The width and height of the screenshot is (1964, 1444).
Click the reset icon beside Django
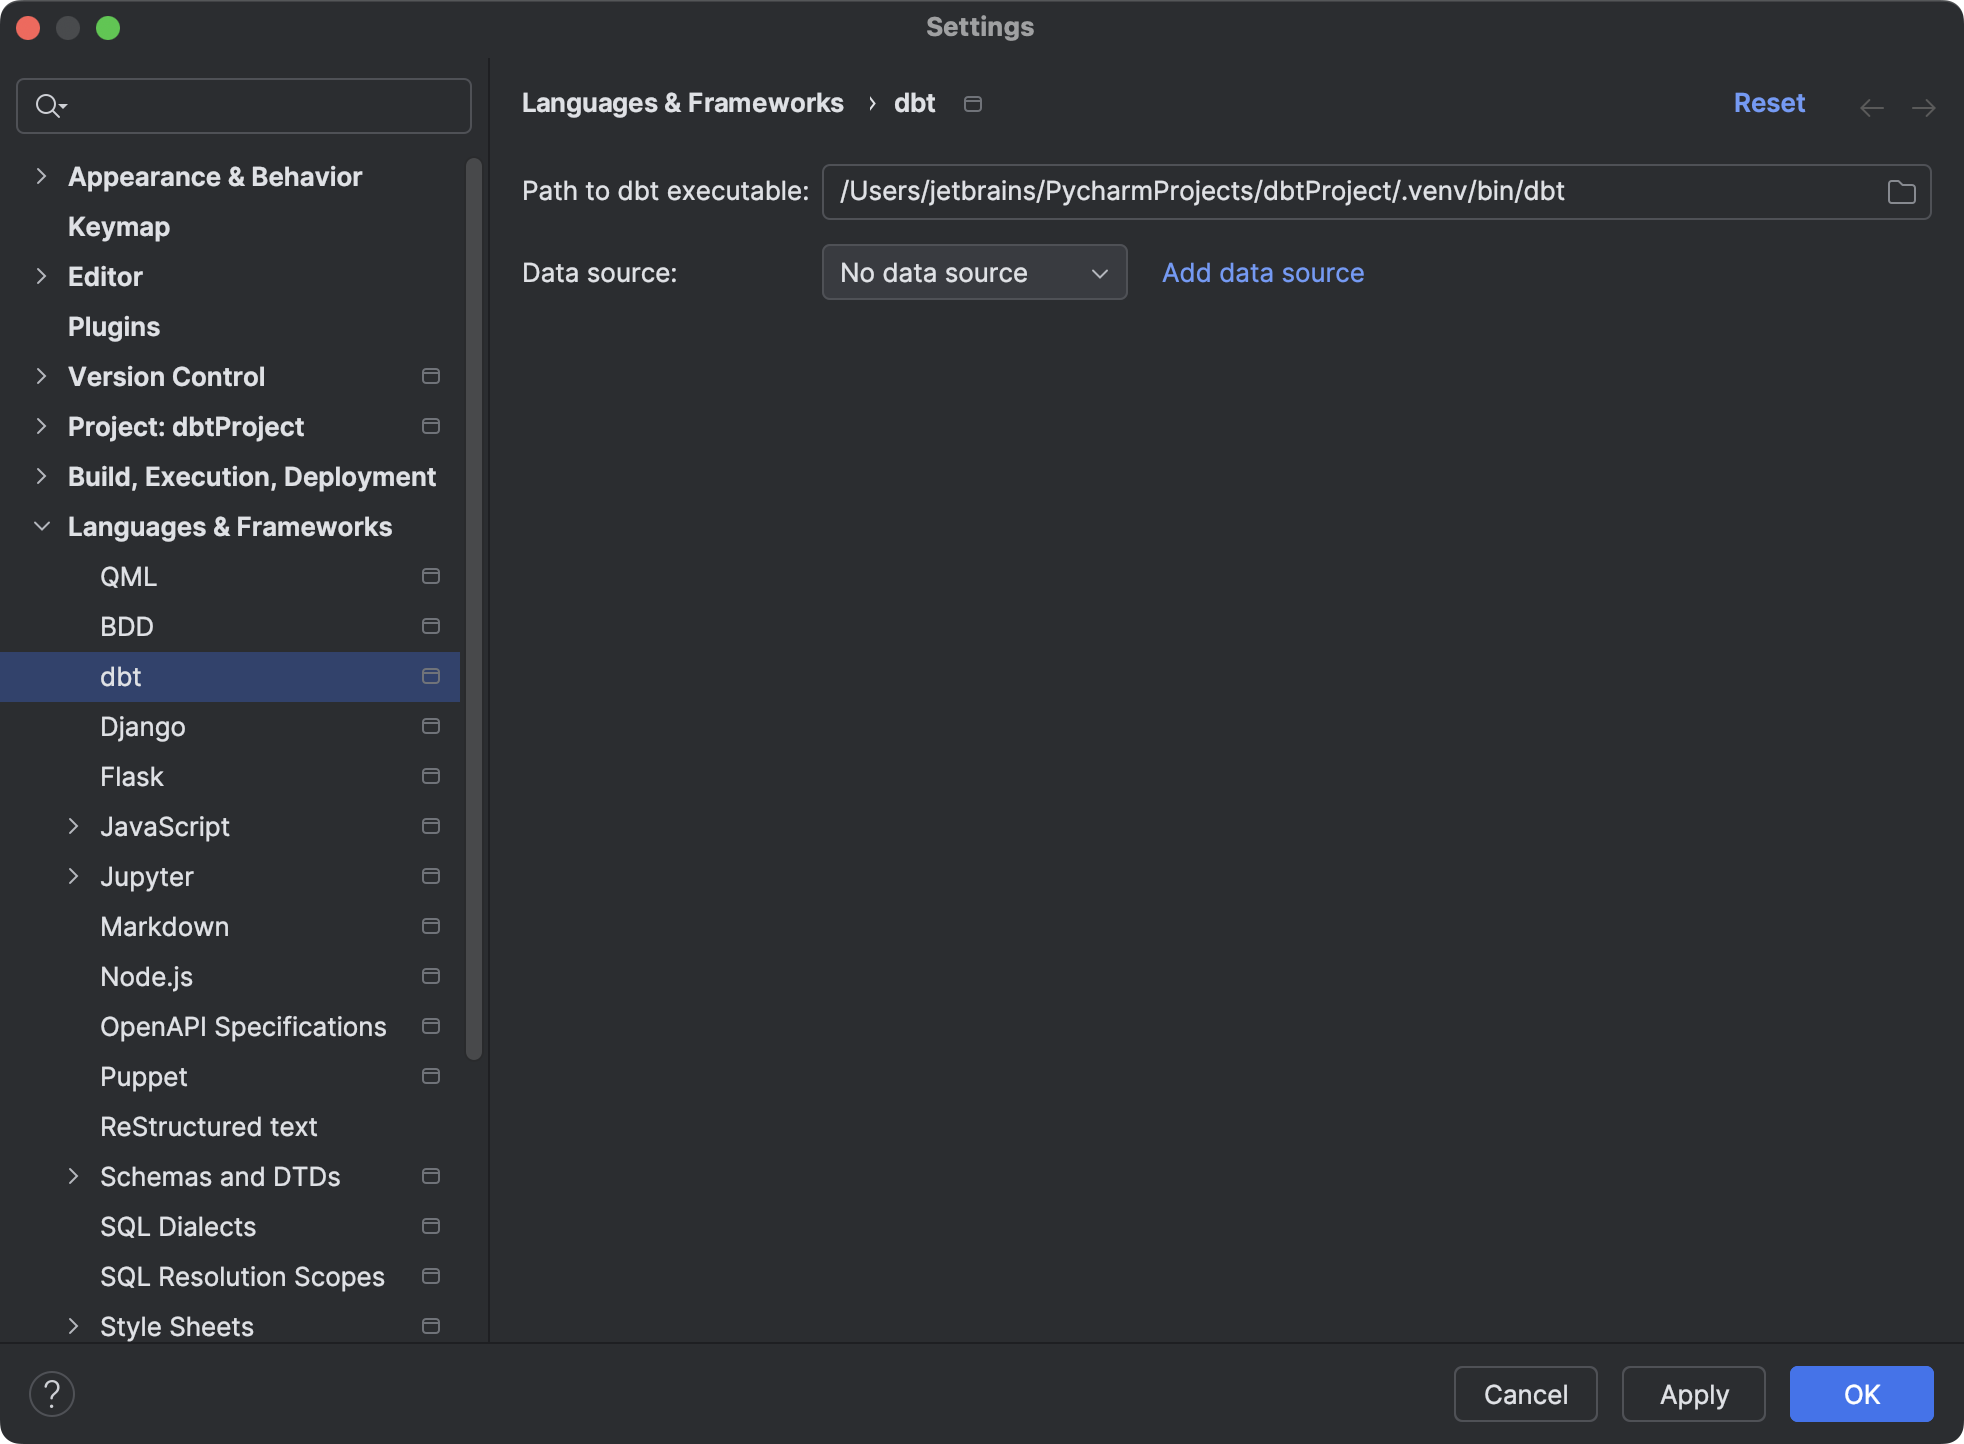(430, 726)
